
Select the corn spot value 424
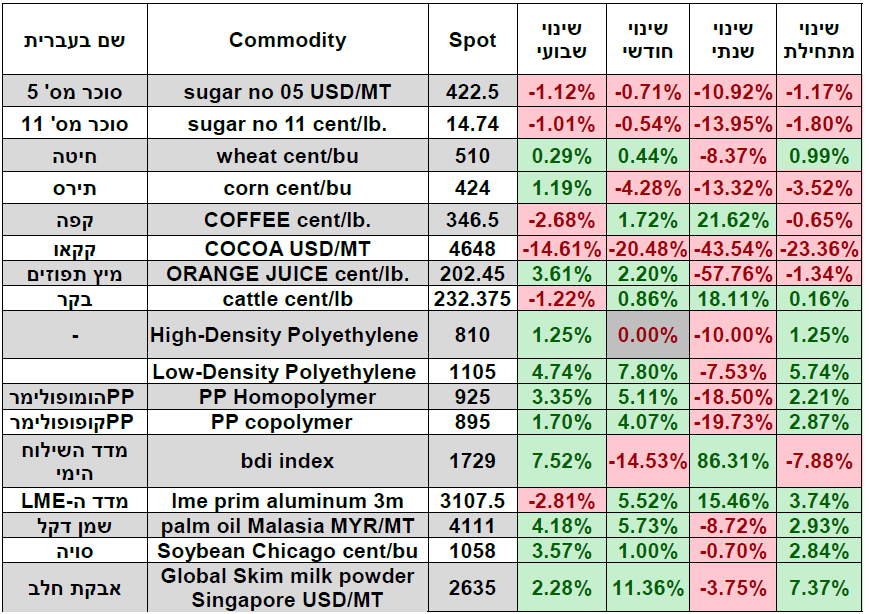point(472,188)
